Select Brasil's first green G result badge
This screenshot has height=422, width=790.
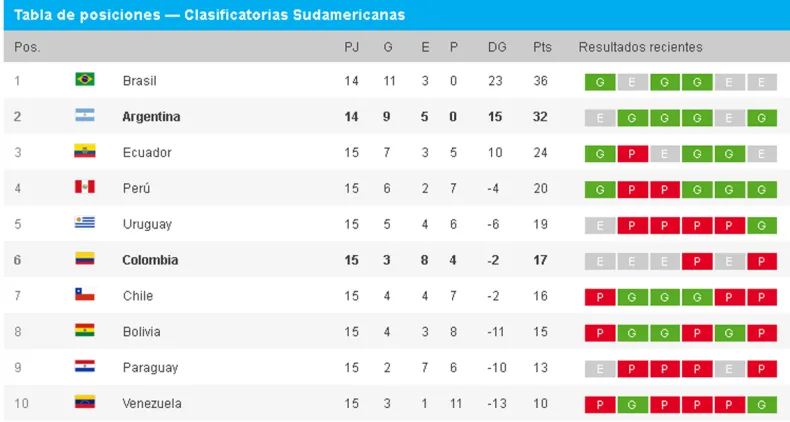pyautogui.click(x=600, y=82)
